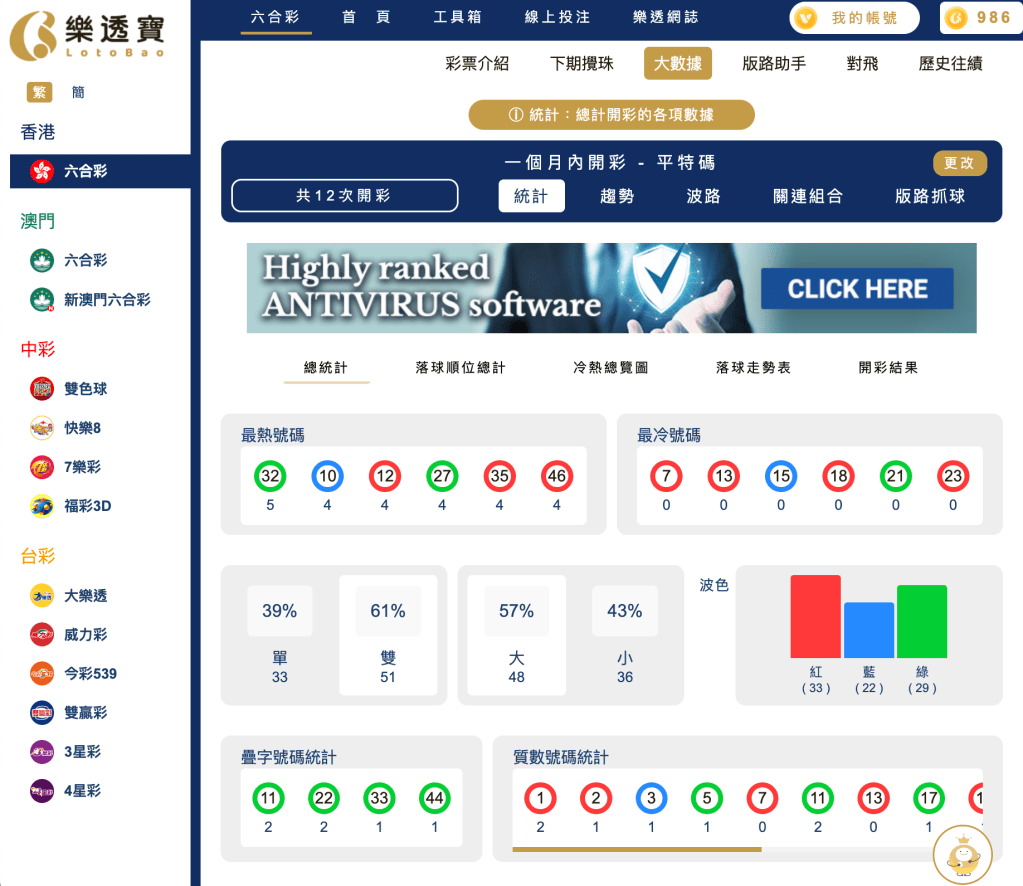Open the 共12次開彩 selector

(344, 196)
